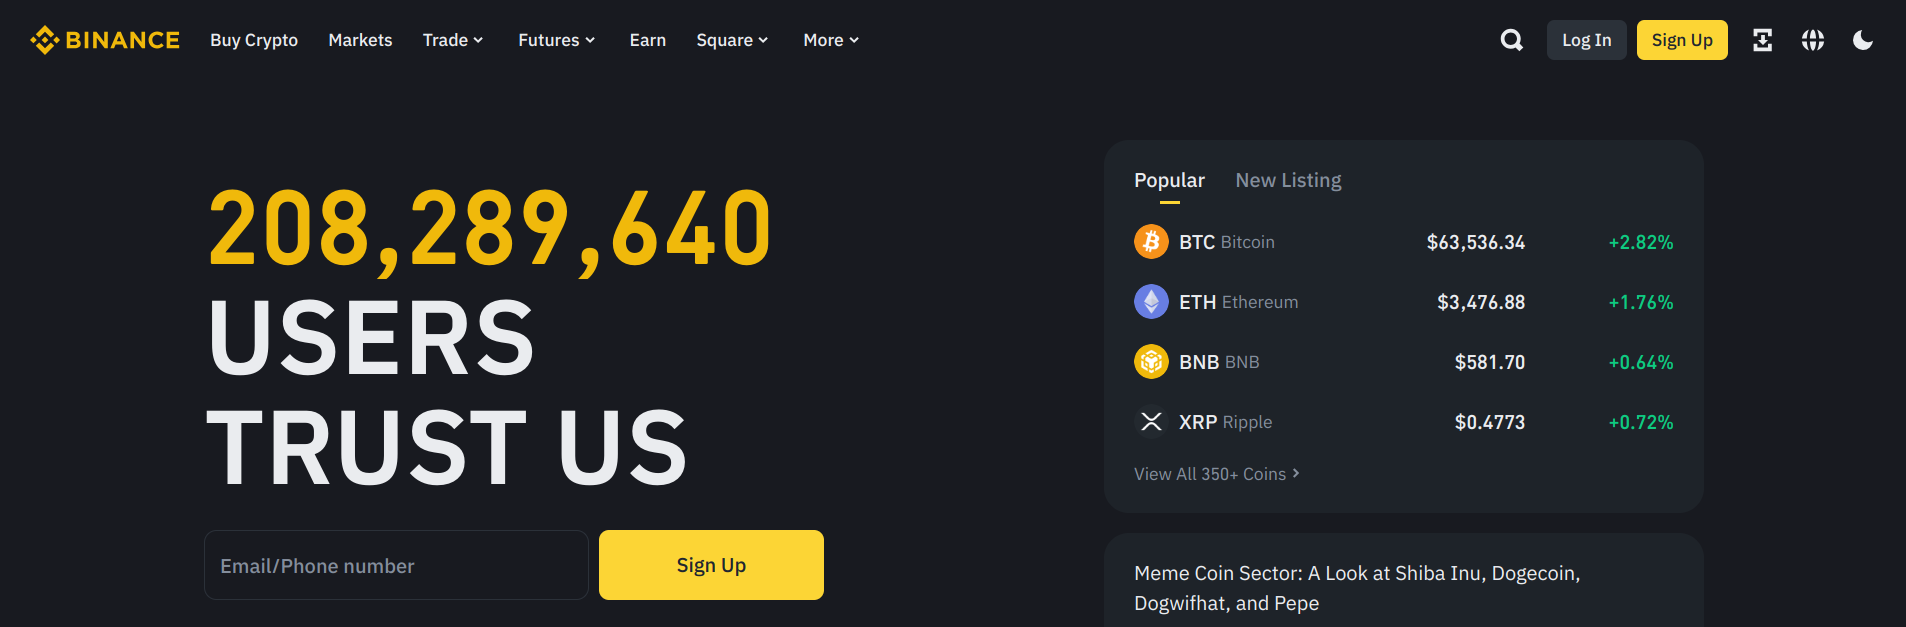Click the Ethereum coin icon
The width and height of the screenshot is (1906, 627).
1151,302
